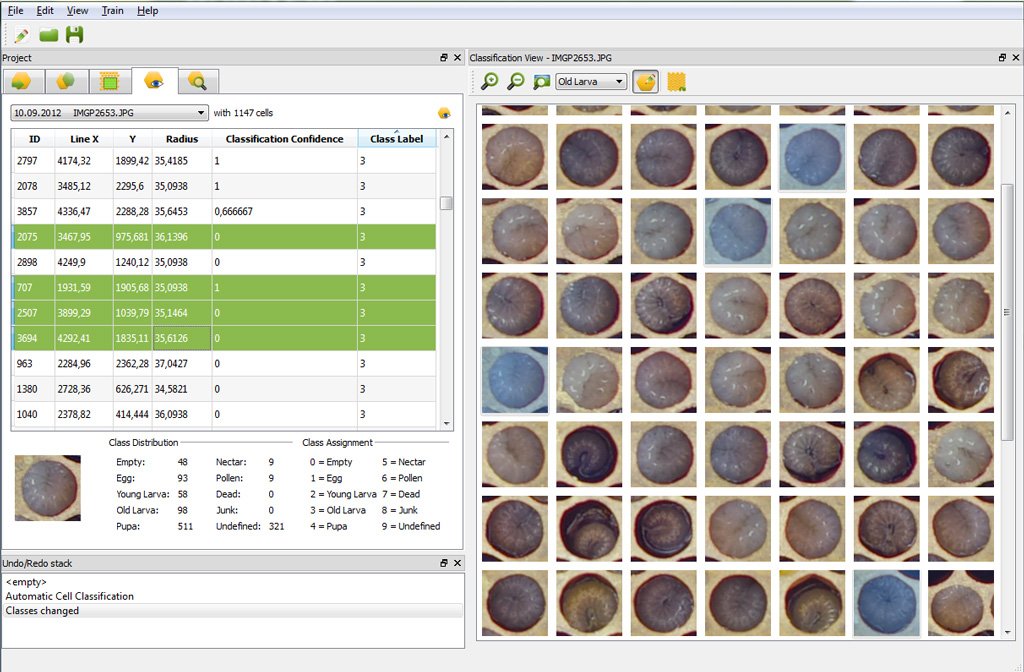The width and height of the screenshot is (1024, 672).
Task: Sort table by Class Label column header
Action: pyautogui.click(x=396, y=139)
